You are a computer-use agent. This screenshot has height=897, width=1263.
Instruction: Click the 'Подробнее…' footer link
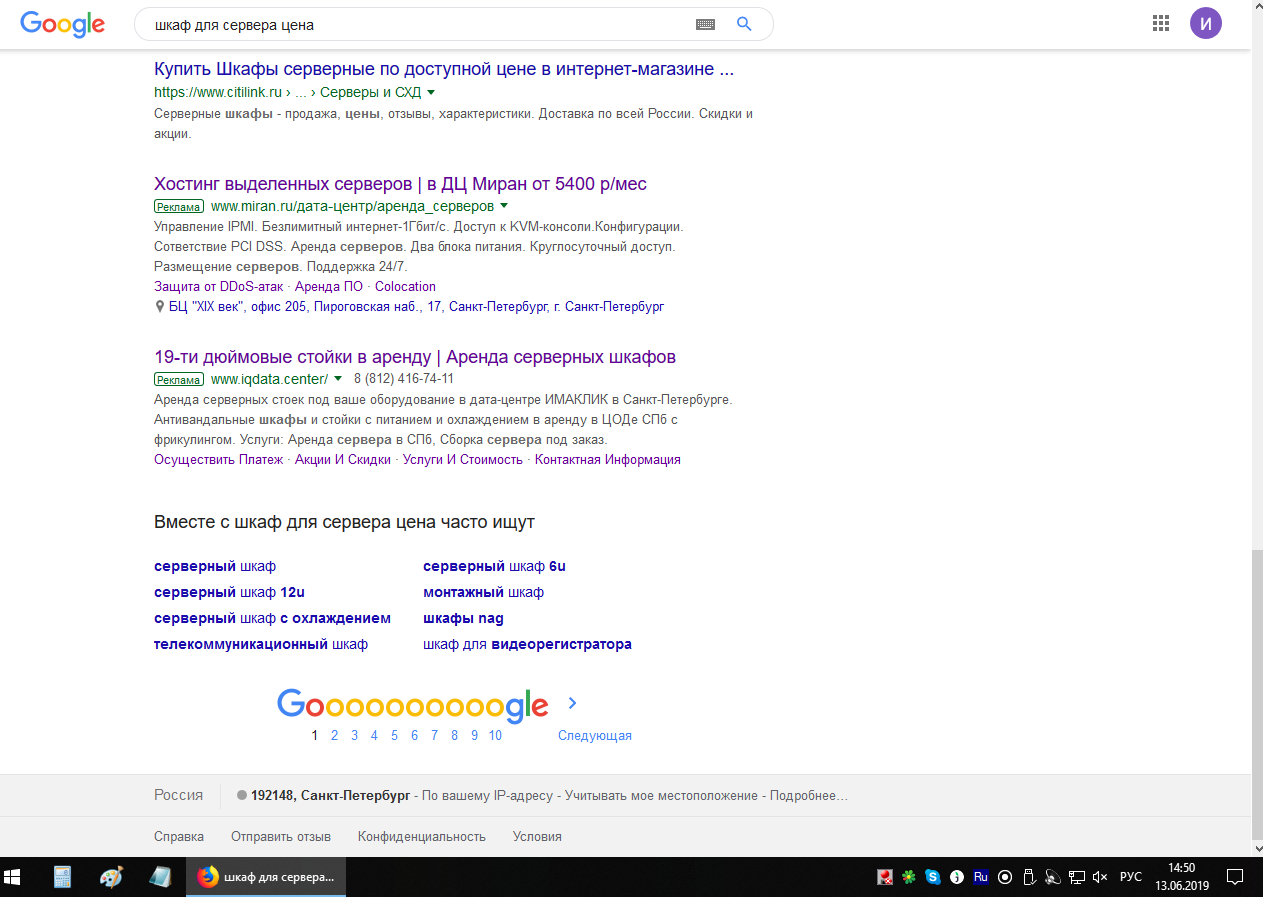(x=810, y=796)
